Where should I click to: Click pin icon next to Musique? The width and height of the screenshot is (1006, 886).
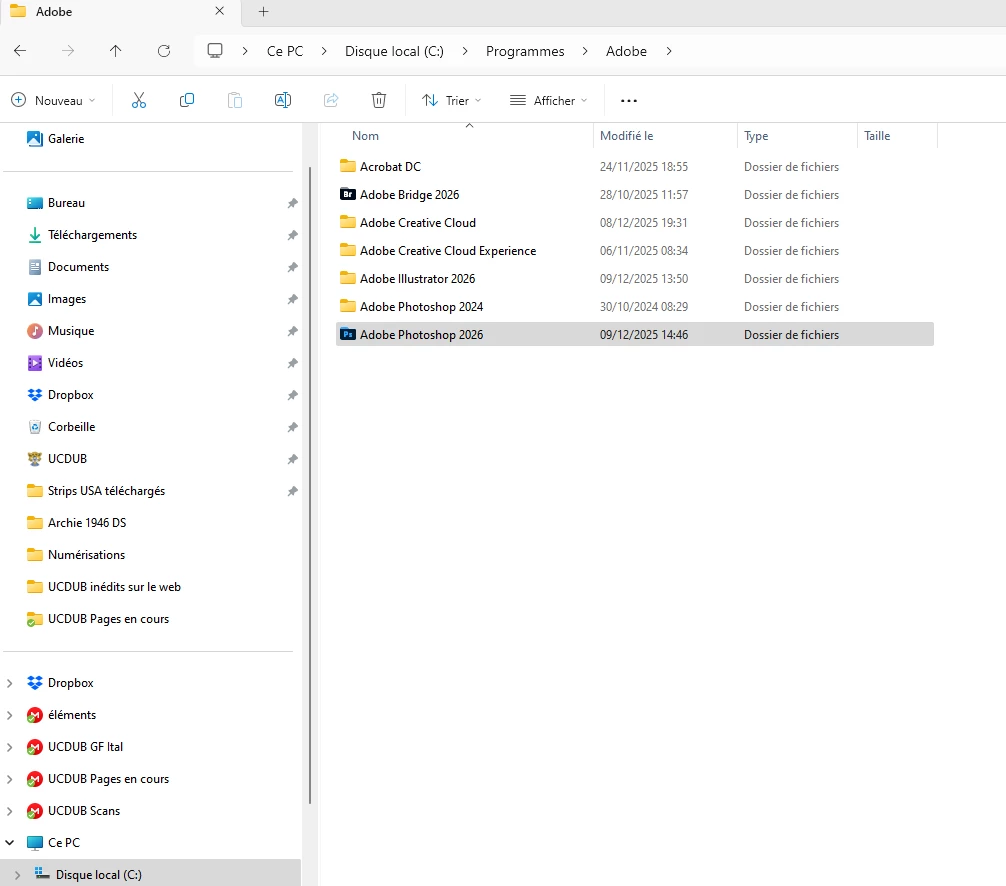293,331
